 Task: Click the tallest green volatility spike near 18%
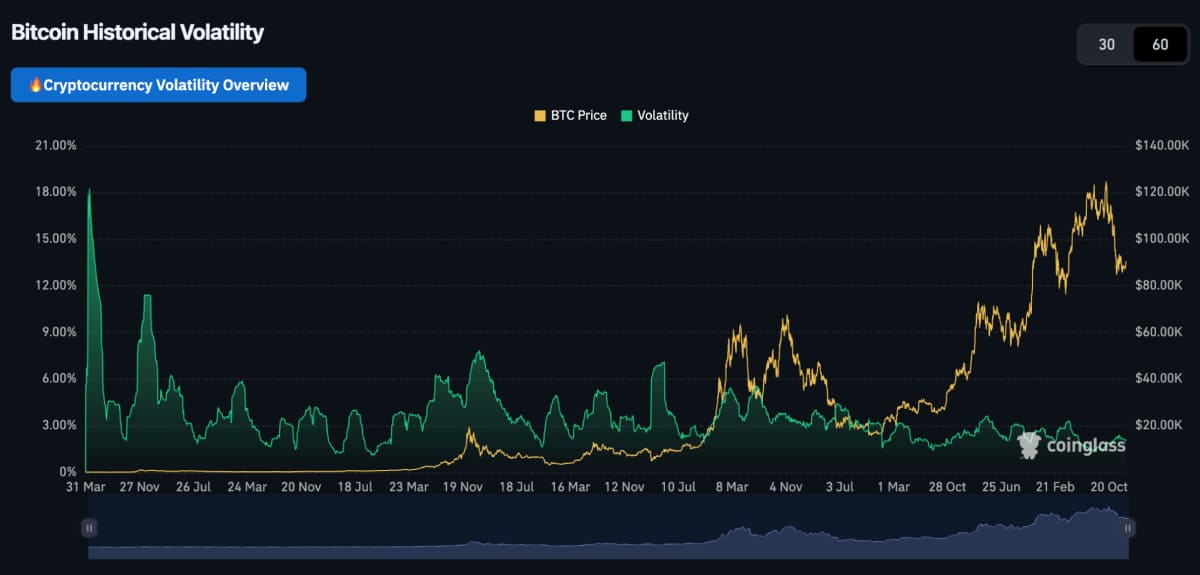click(x=90, y=190)
